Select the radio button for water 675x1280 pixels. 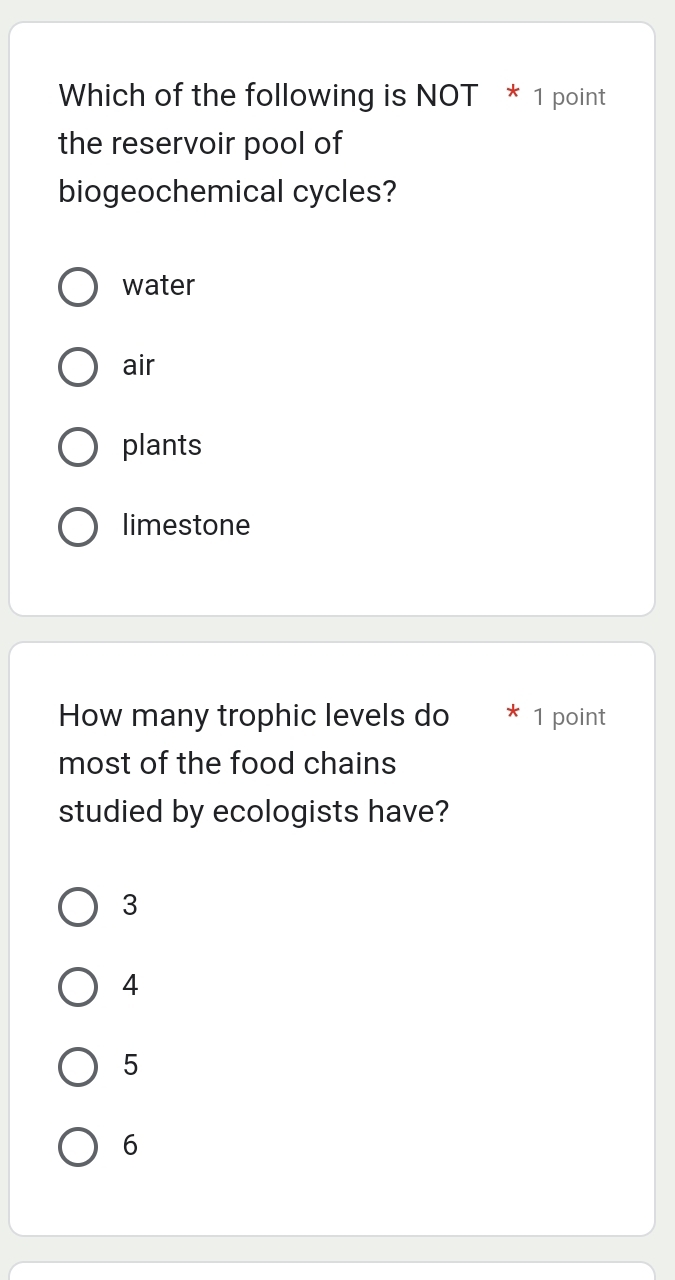78,287
